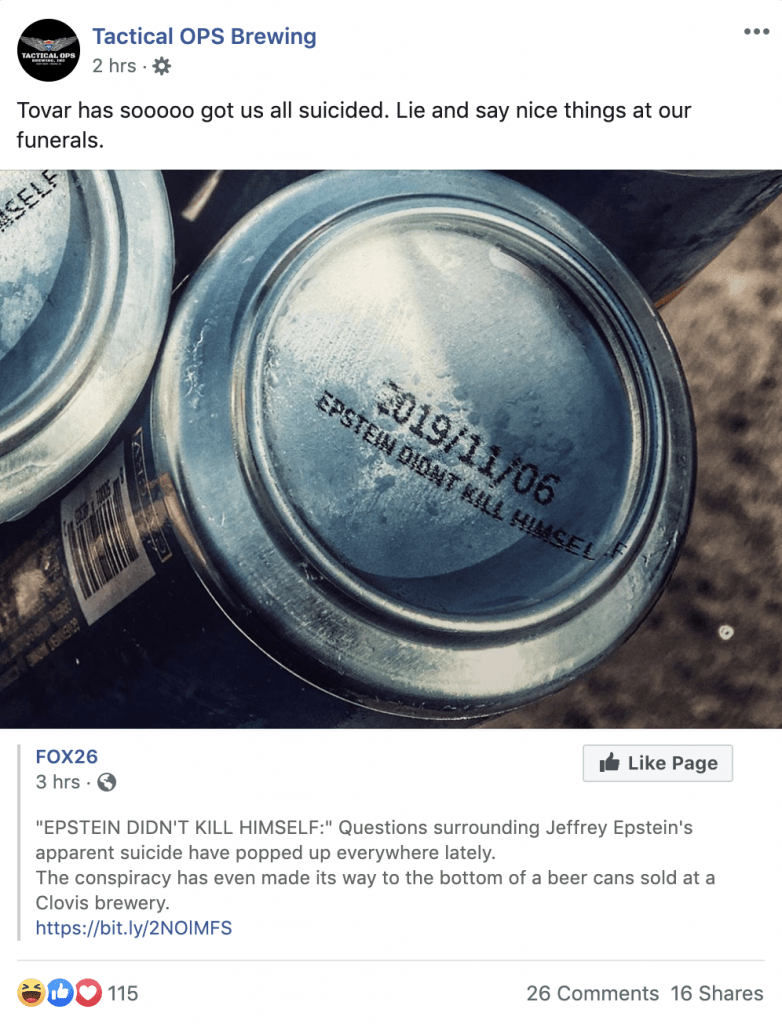The height and width of the screenshot is (1024, 782).
Task: Click the Tactical OPS Brewing profile picture
Action: [48, 50]
